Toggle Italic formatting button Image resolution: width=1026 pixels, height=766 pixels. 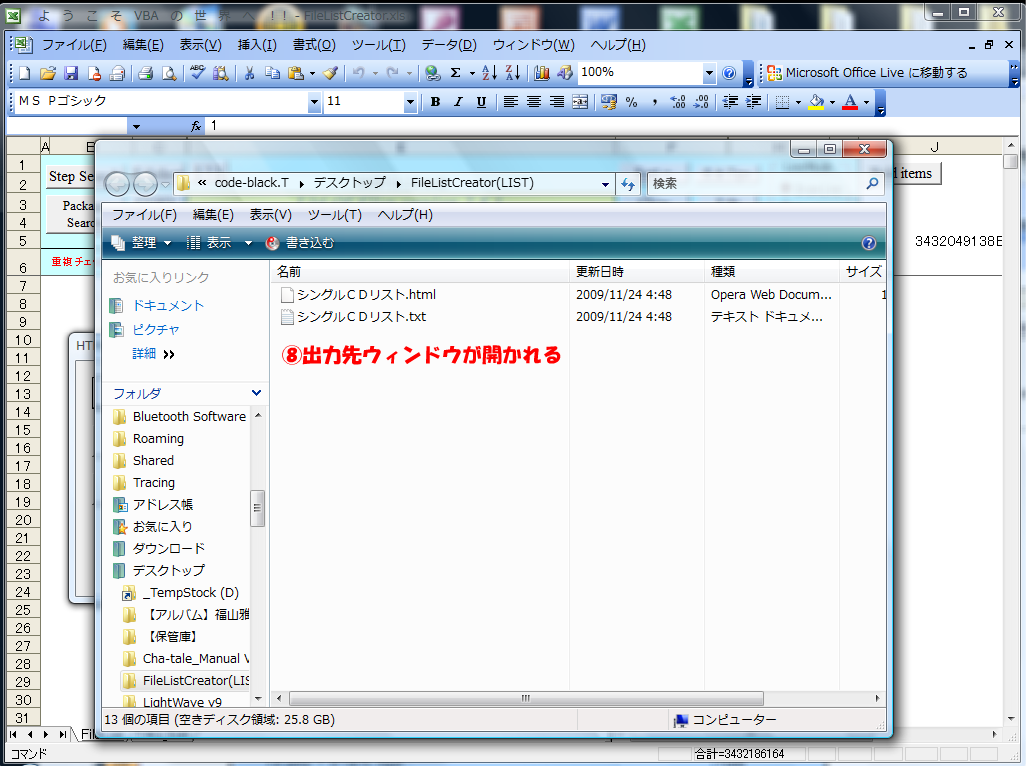pos(458,102)
